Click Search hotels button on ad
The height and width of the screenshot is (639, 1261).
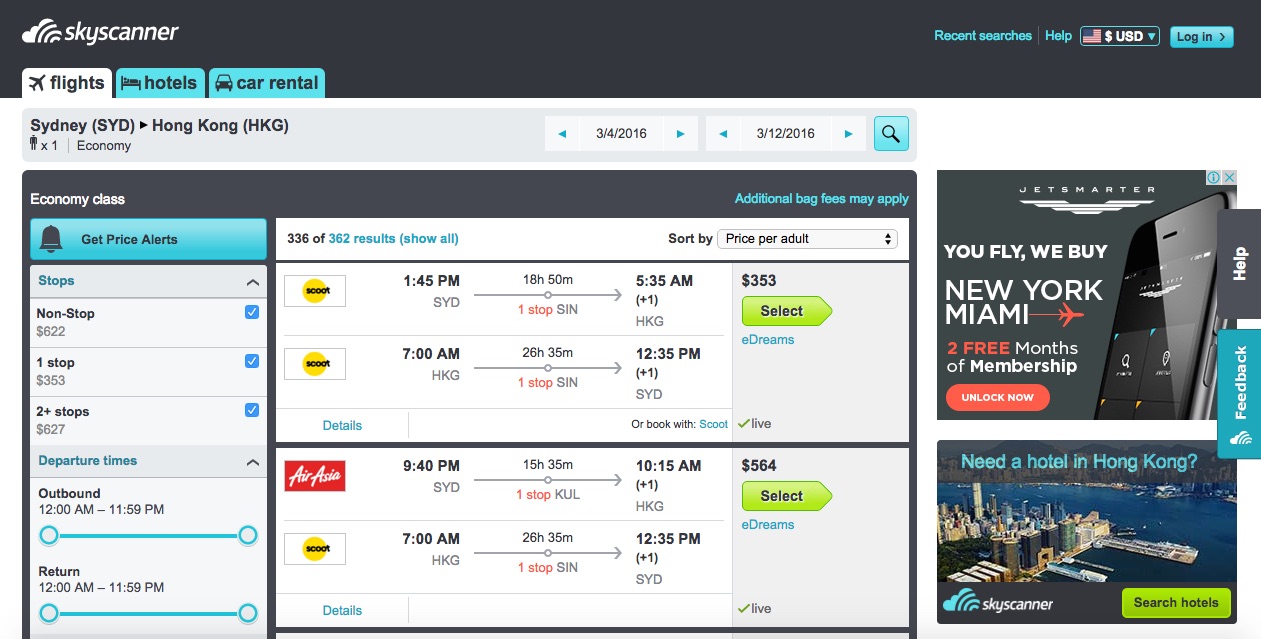coord(1176,602)
